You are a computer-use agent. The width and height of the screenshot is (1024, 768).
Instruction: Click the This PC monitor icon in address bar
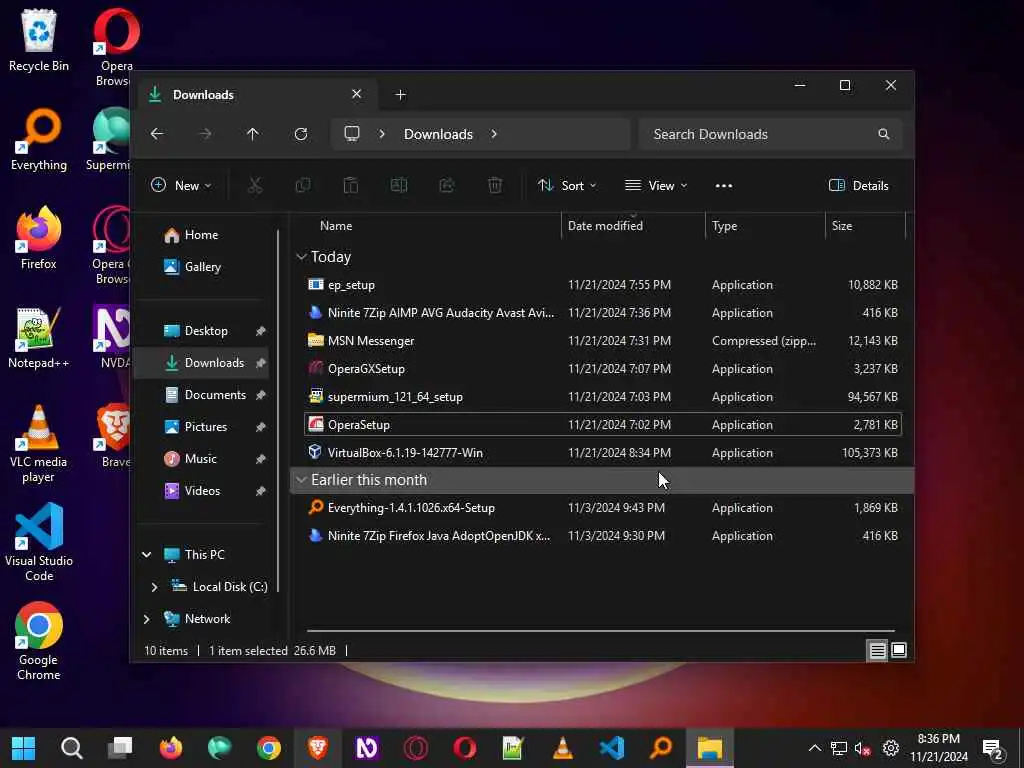coord(352,134)
